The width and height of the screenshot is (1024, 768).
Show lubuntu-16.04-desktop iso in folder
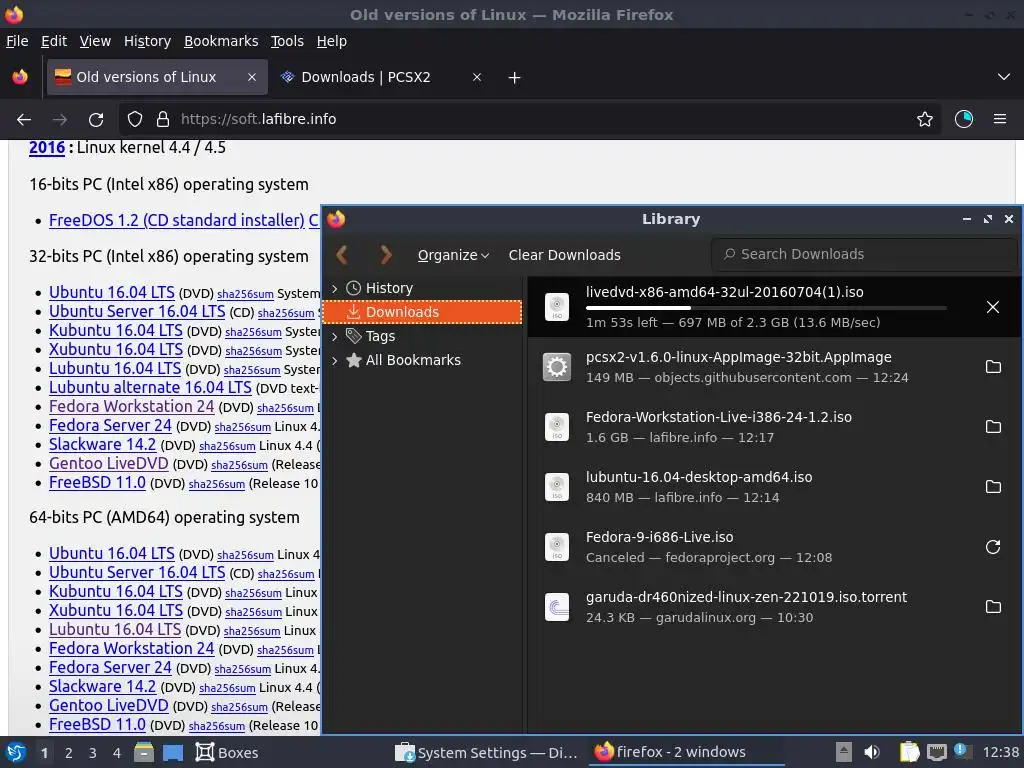pyautogui.click(x=993, y=487)
